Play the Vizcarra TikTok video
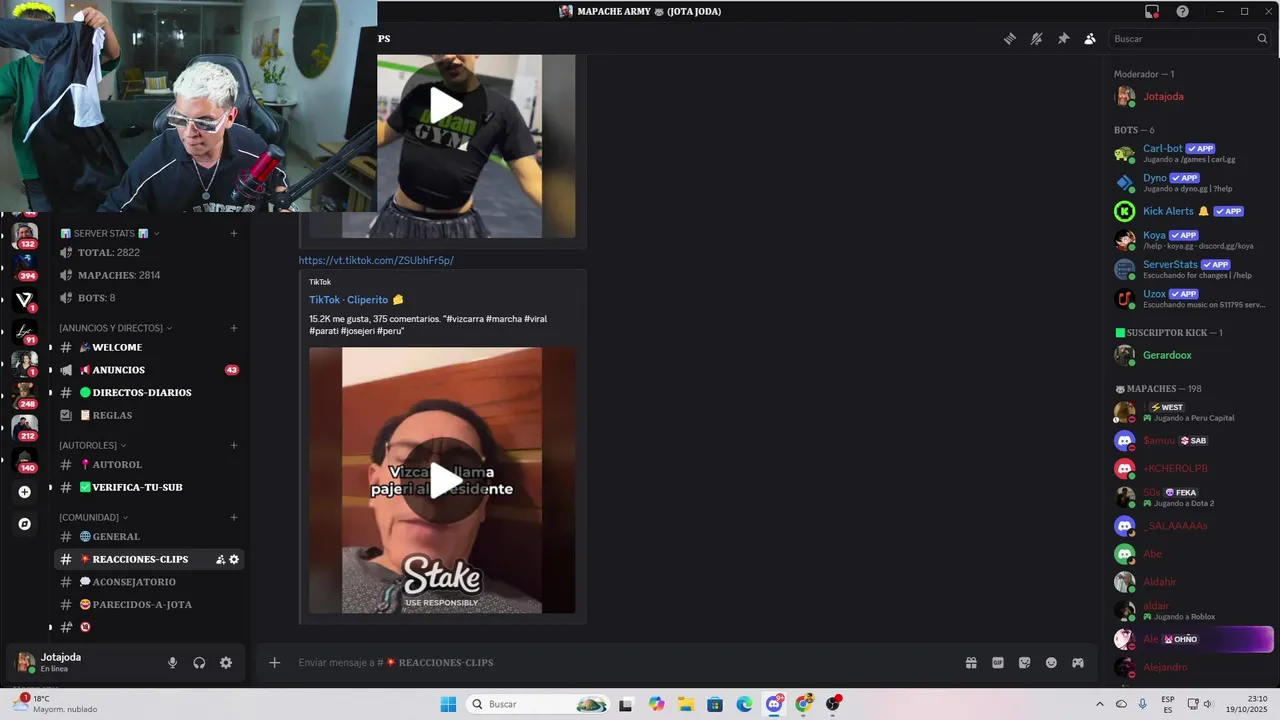1280x720 pixels. (446, 481)
